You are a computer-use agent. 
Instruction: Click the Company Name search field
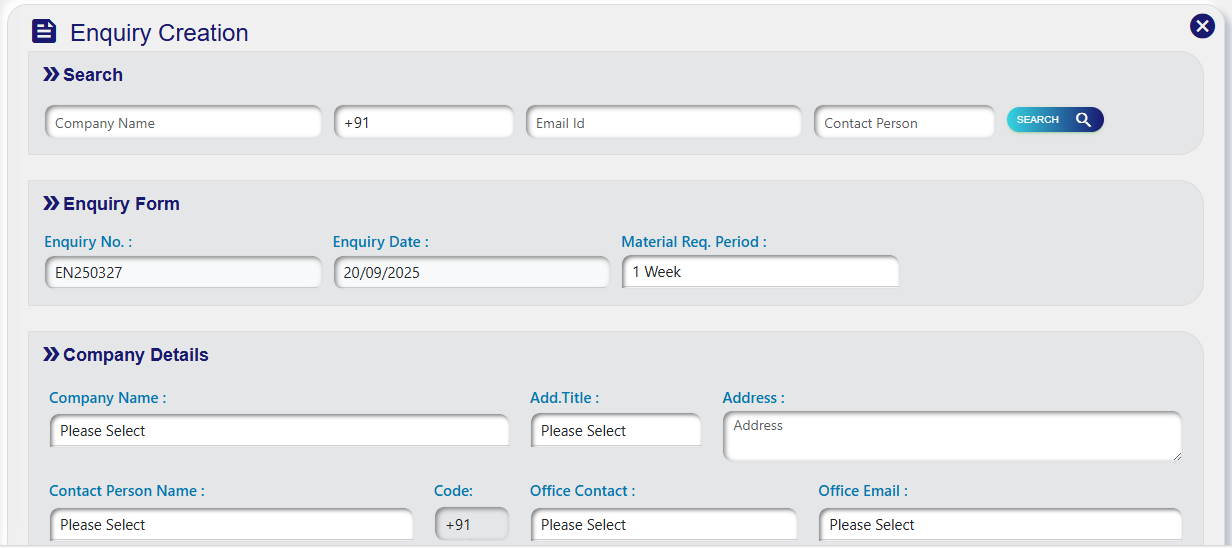pyautogui.click(x=183, y=123)
